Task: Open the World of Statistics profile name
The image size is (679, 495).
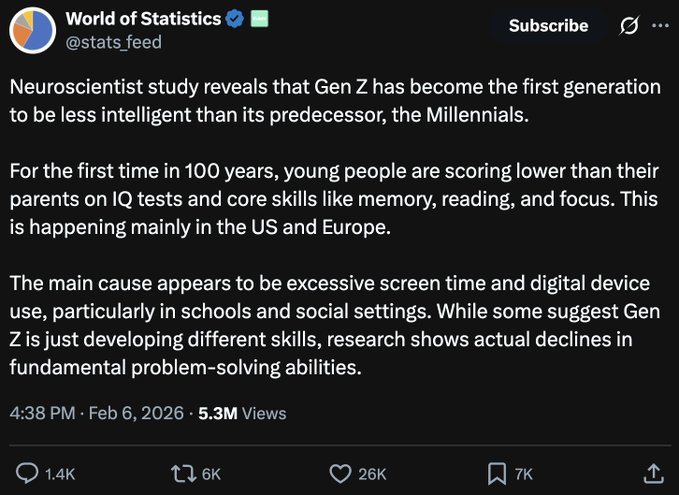Action: click(144, 19)
